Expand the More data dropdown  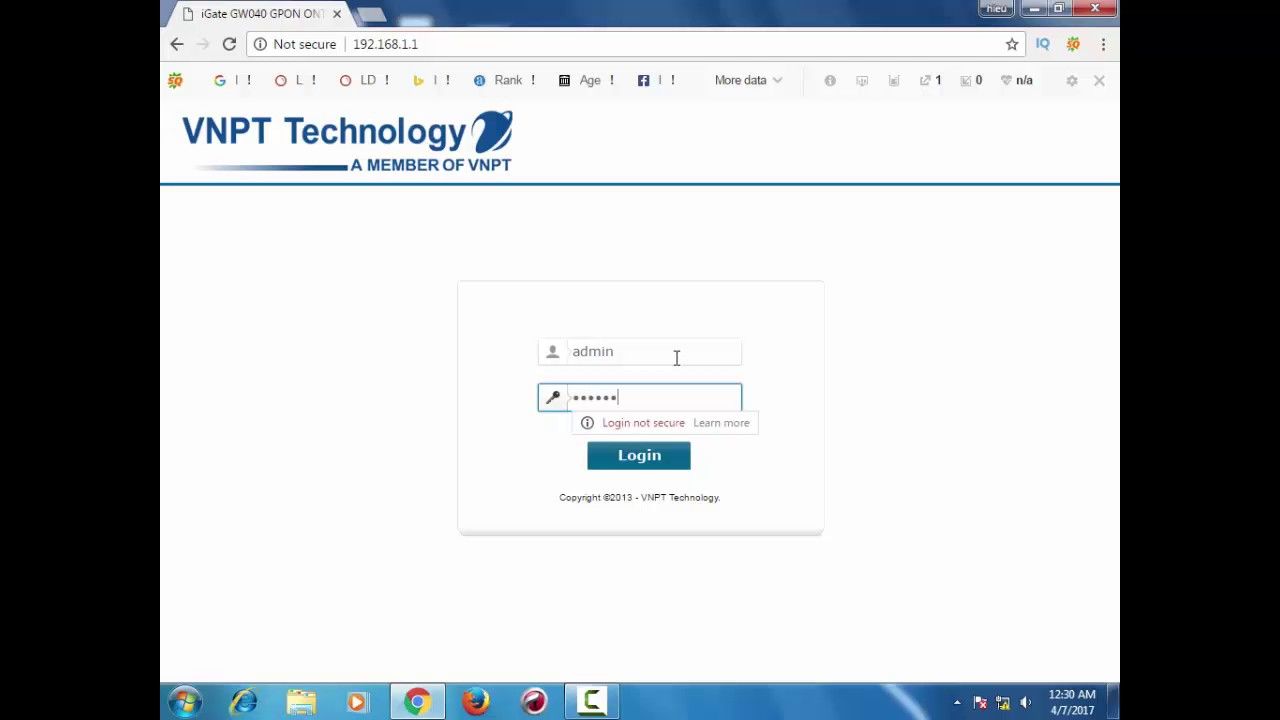click(x=748, y=80)
